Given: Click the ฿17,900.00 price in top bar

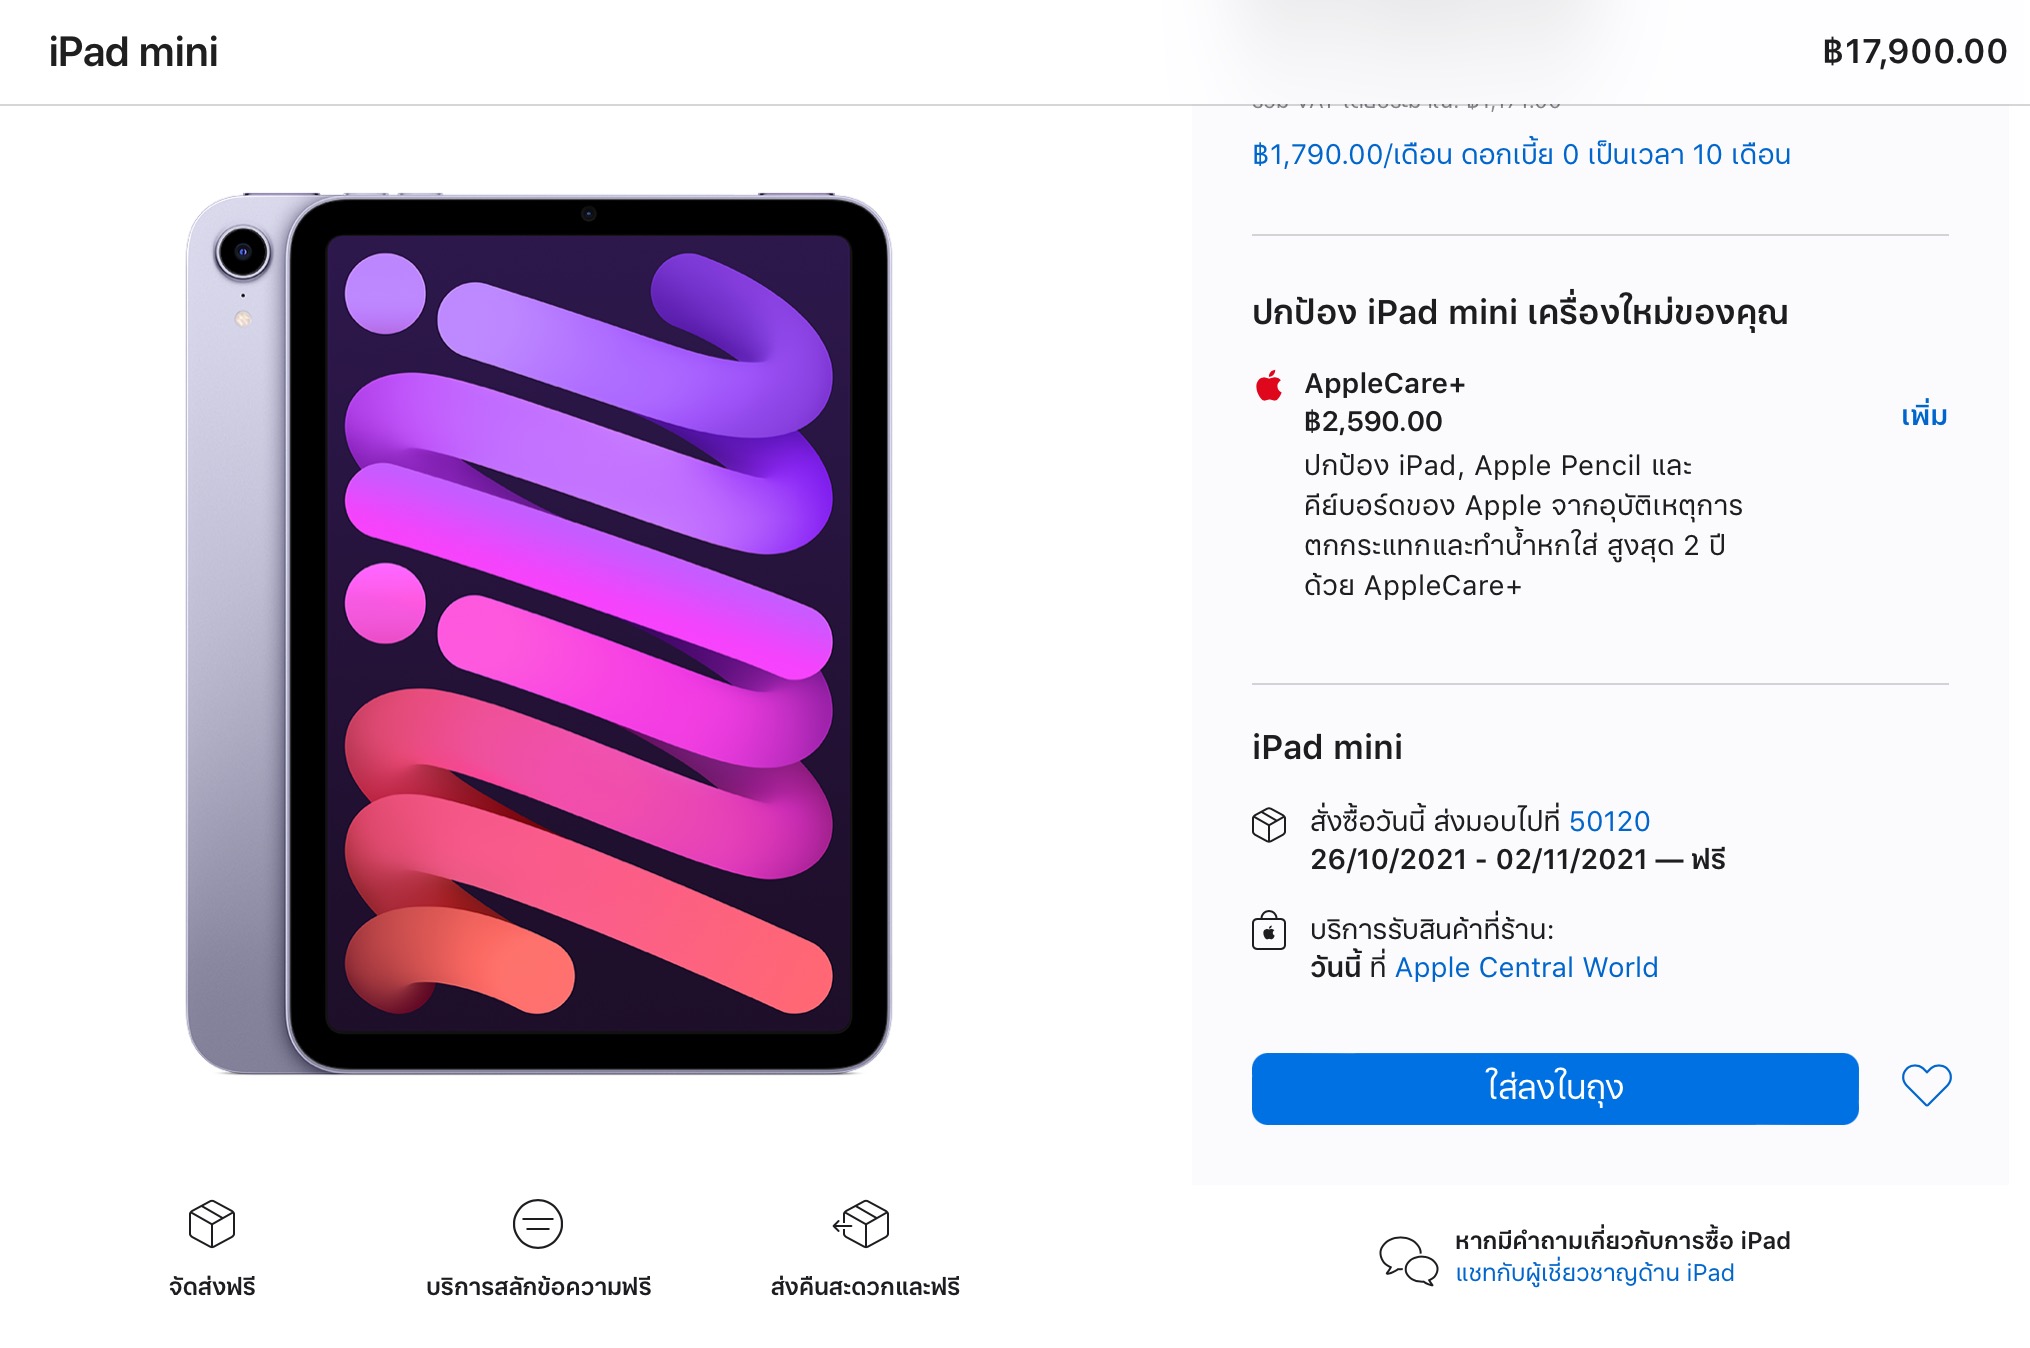Looking at the screenshot, I should 1914,52.
